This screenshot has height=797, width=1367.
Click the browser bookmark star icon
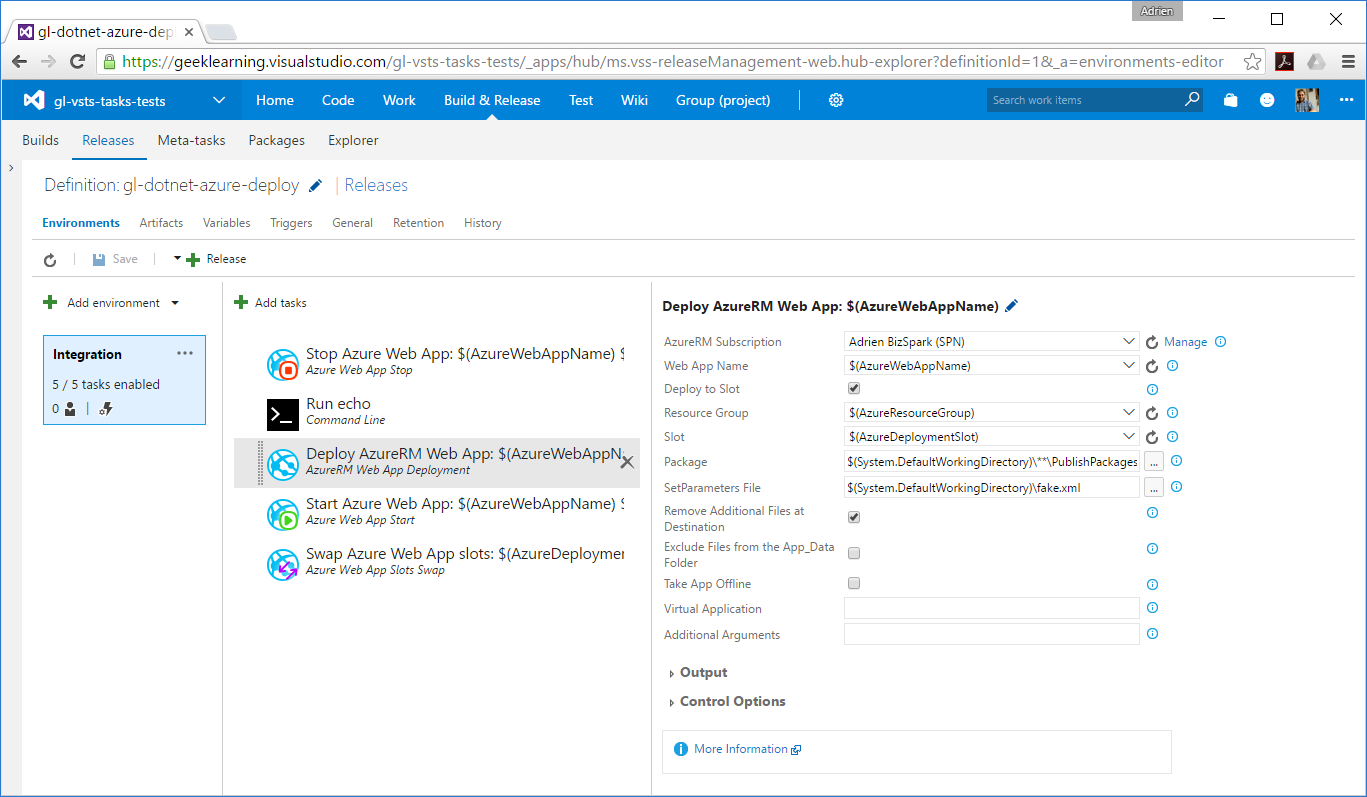[1252, 62]
